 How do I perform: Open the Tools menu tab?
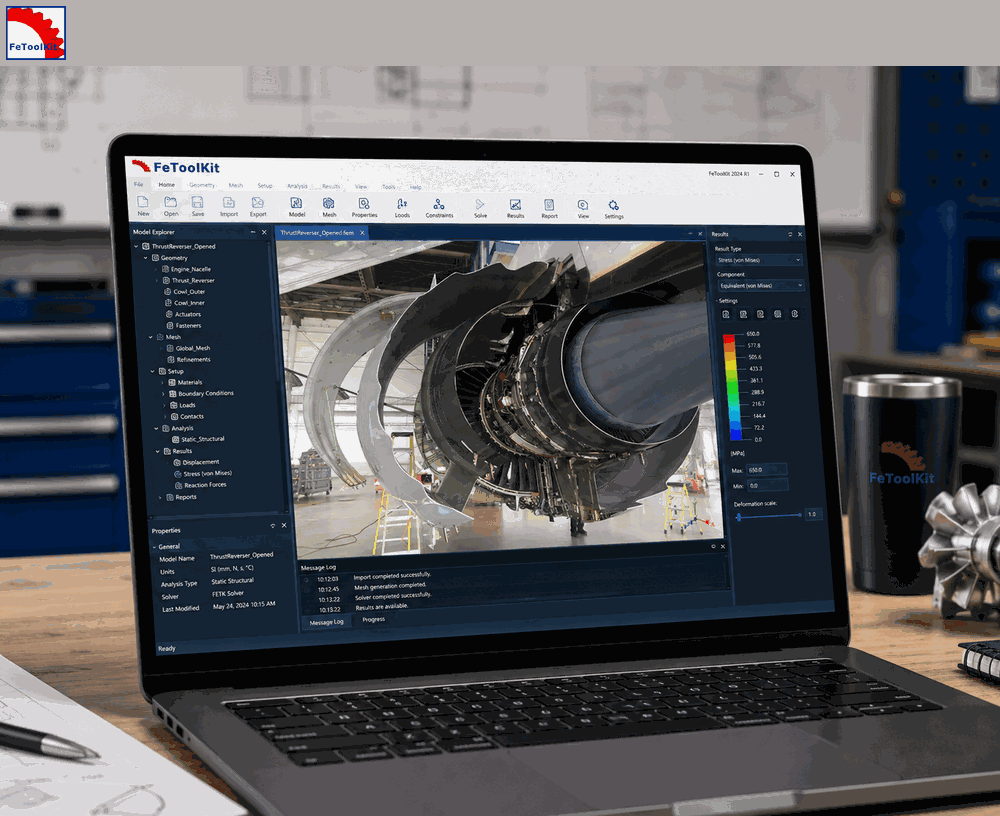[x=388, y=187]
